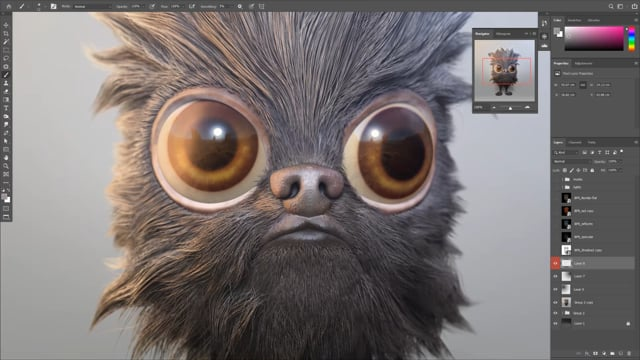Click the Navigator zoom in icon

pyautogui.click(x=527, y=107)
